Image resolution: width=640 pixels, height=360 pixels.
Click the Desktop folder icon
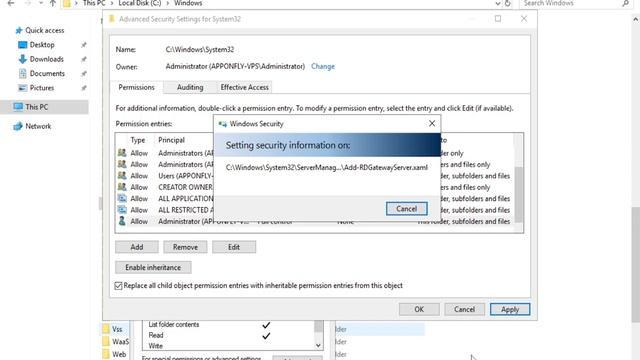click(23, 45)
